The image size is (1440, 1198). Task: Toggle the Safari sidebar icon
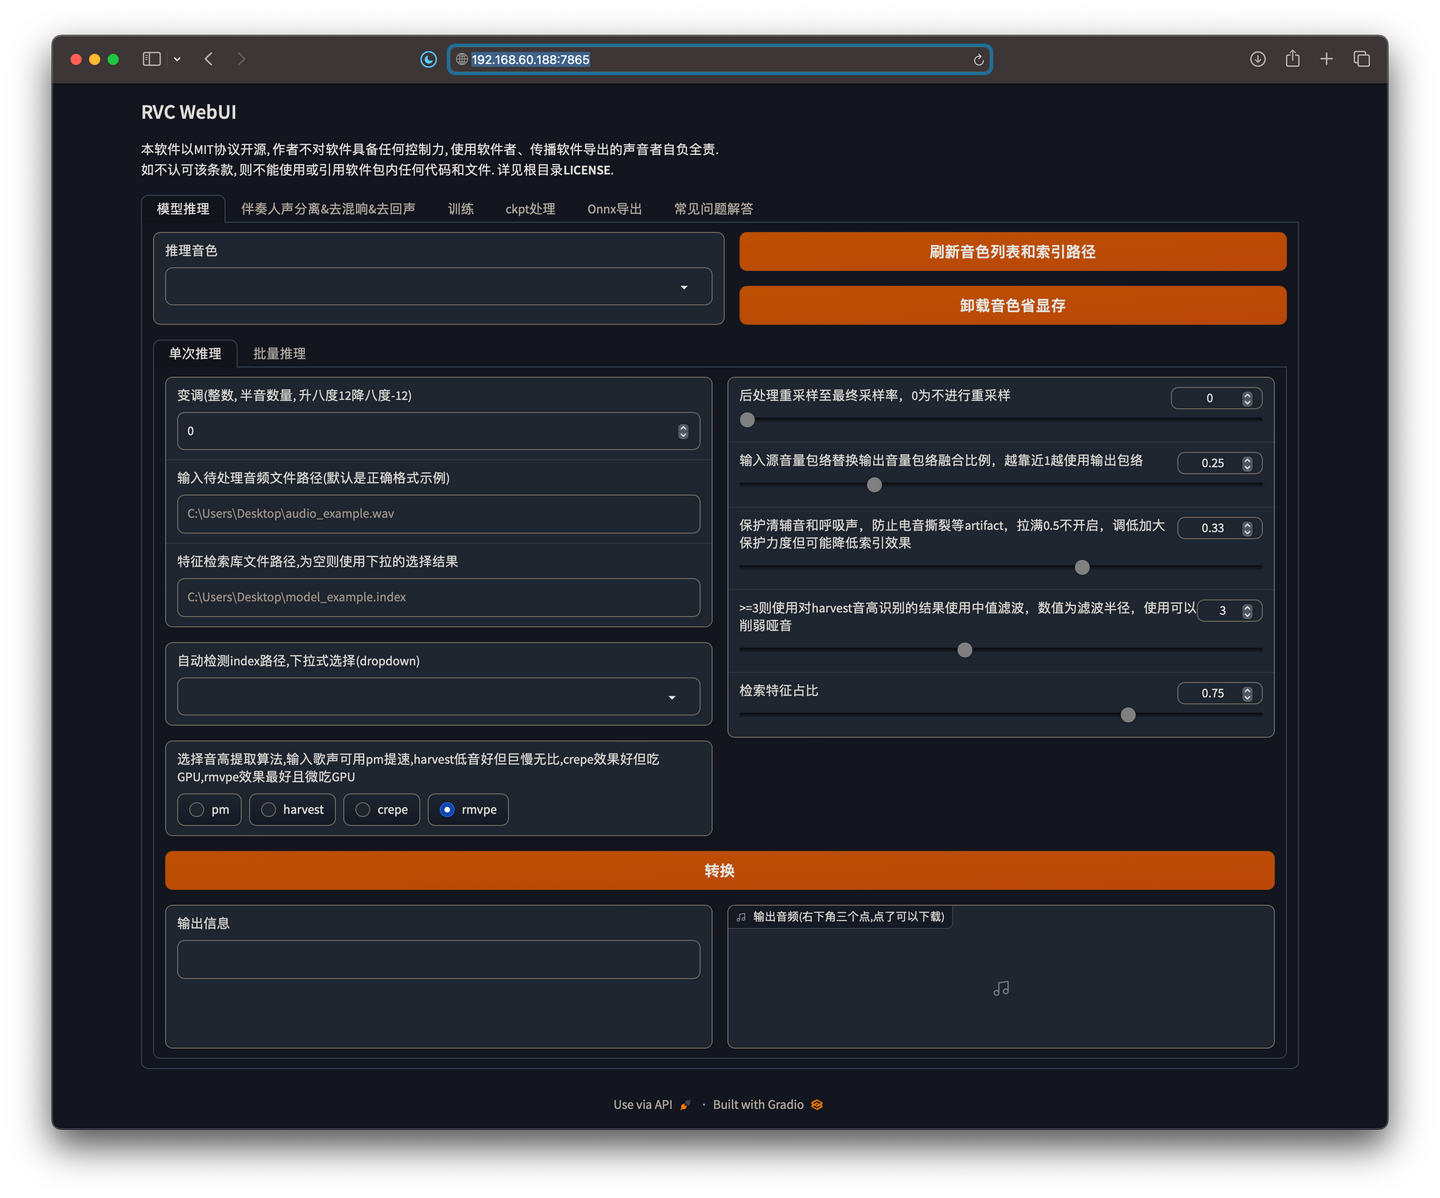pos(150,59)
